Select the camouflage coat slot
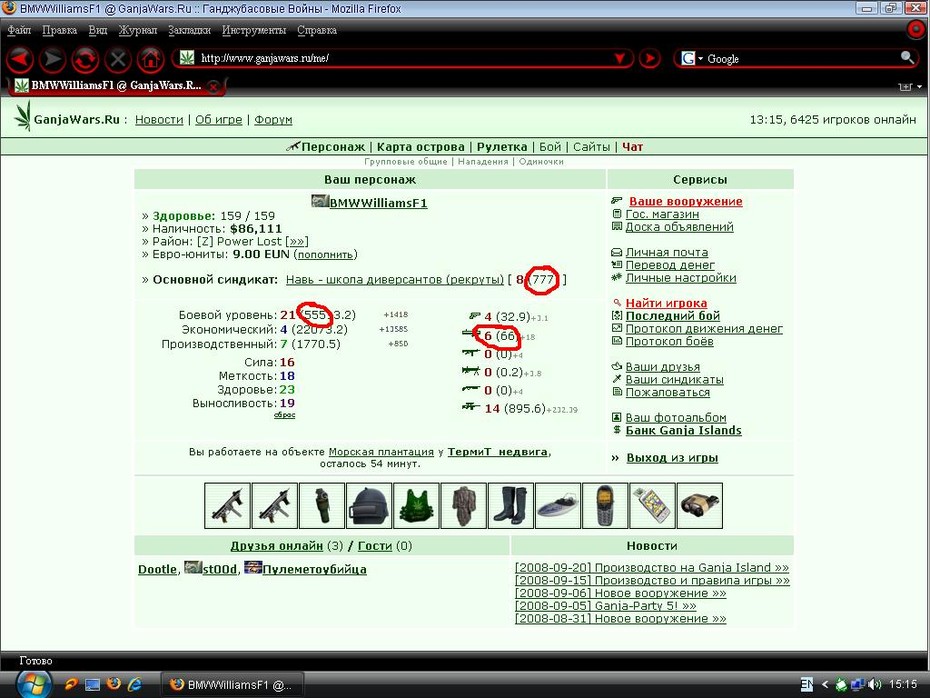 click(x=464, y=505)
